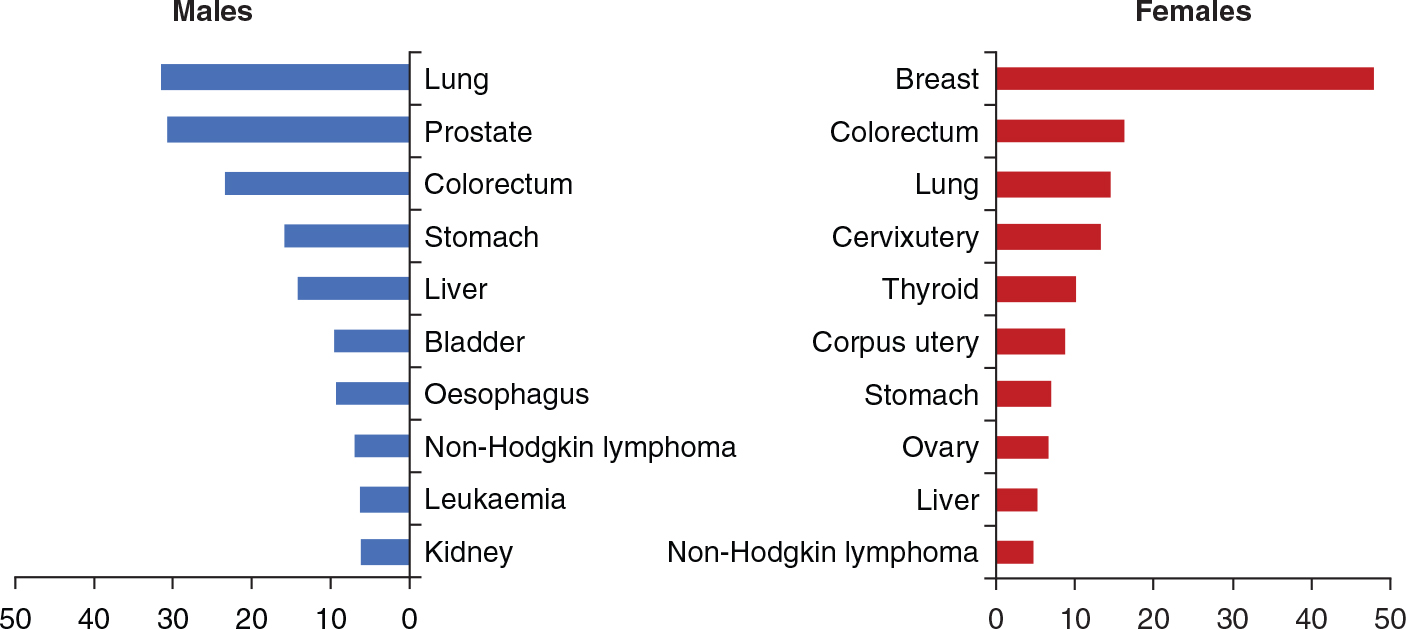1406x629 pixels.
Task: Select the blue Prostate bar
Action: coord(288,130)
